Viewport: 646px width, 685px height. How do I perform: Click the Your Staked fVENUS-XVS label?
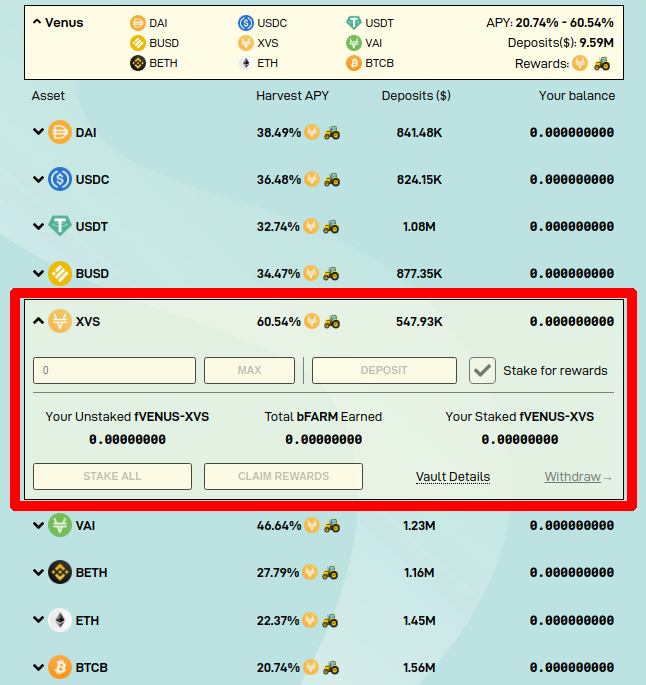[x=520, y=417]
